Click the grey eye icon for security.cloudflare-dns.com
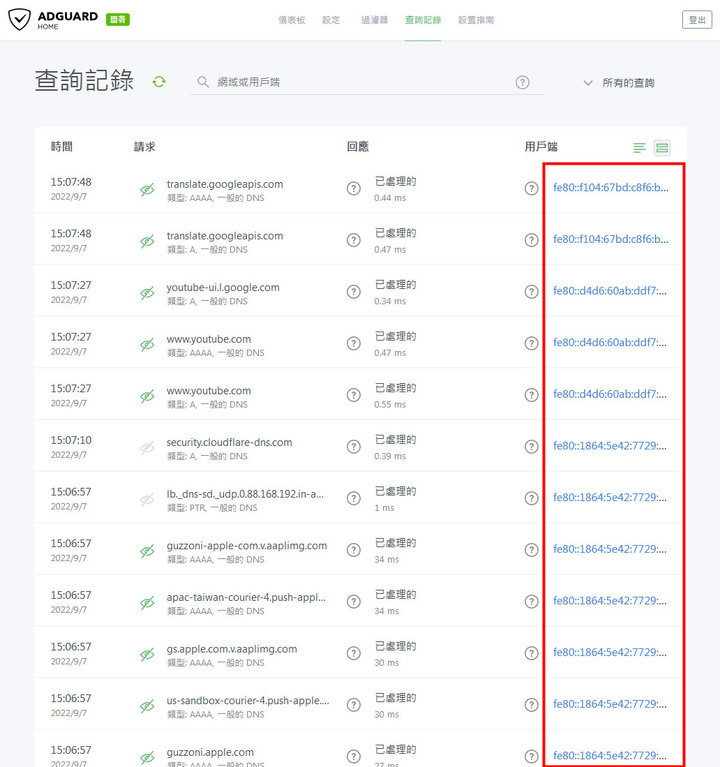The height and width of the screenshot is (767, 720). [x=147, y=448]
